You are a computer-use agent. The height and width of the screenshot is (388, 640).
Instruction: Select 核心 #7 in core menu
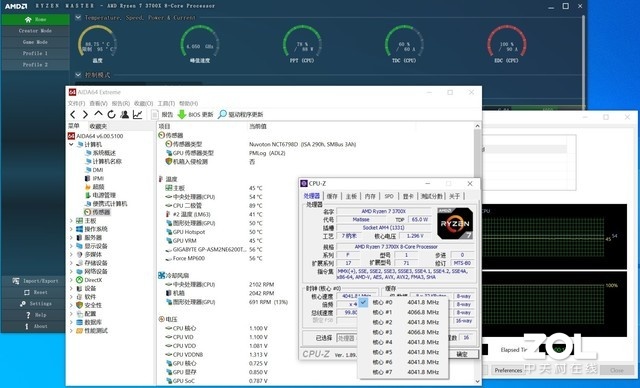pyautogui.click(x=403, y=372)
